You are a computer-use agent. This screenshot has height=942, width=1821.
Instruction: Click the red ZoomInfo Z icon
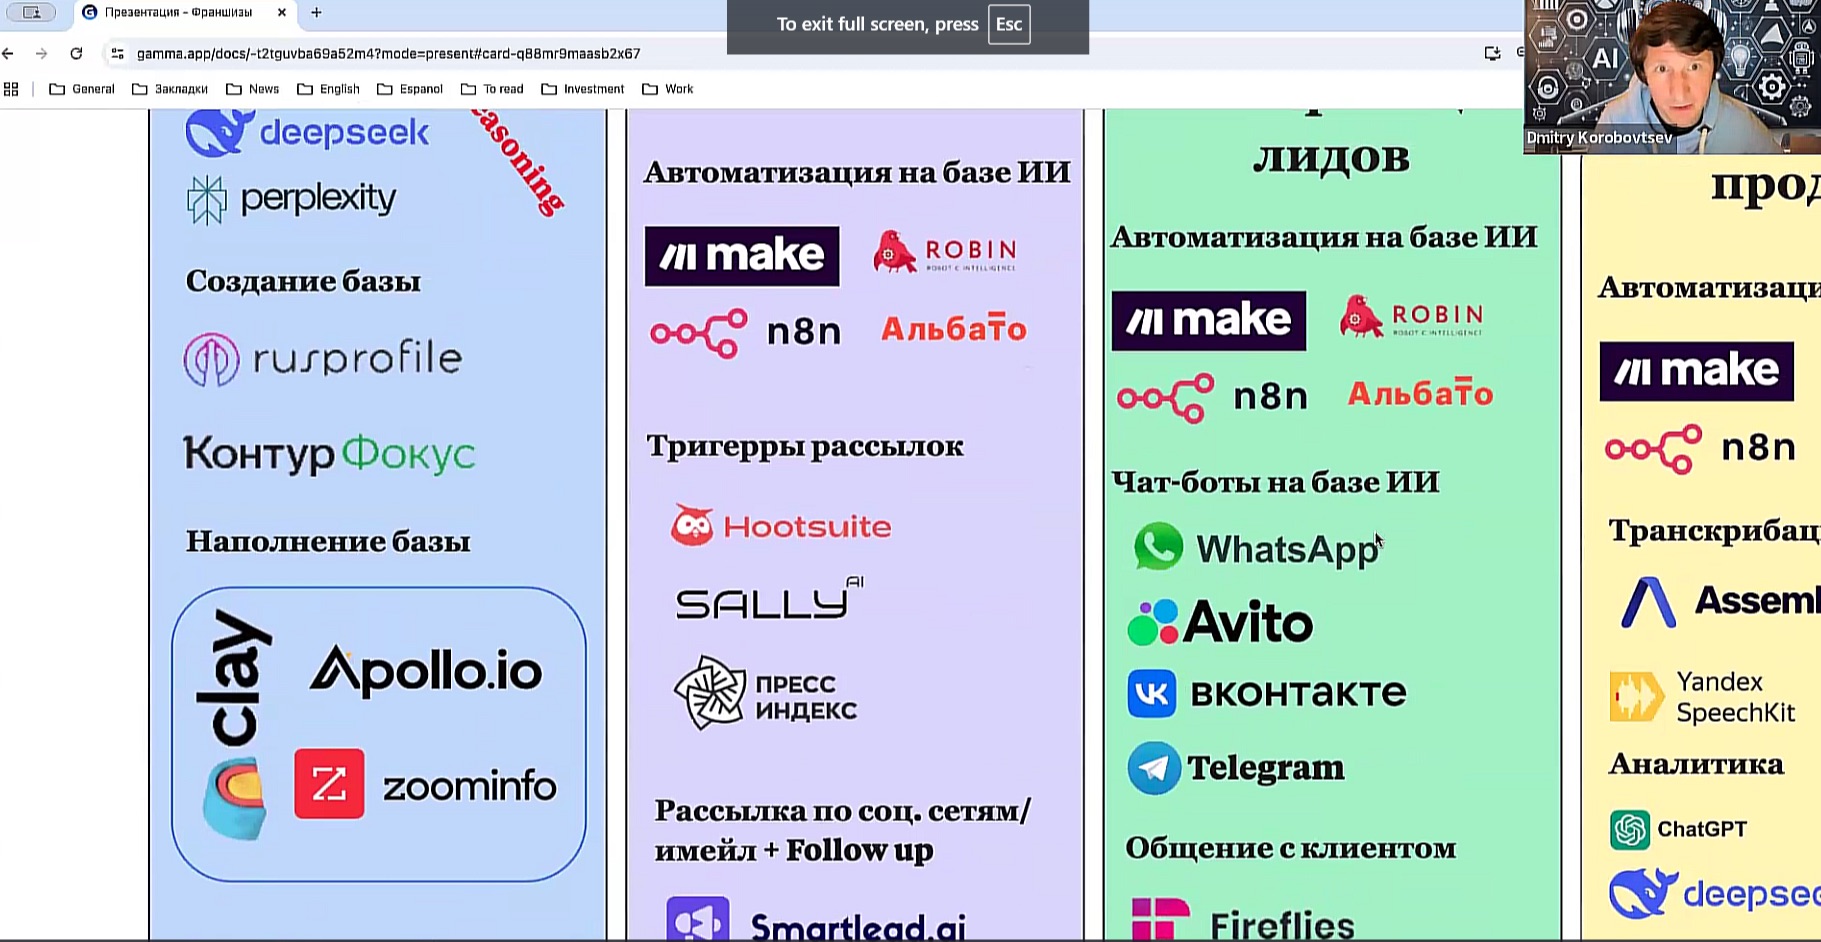[x=329, y=783]
